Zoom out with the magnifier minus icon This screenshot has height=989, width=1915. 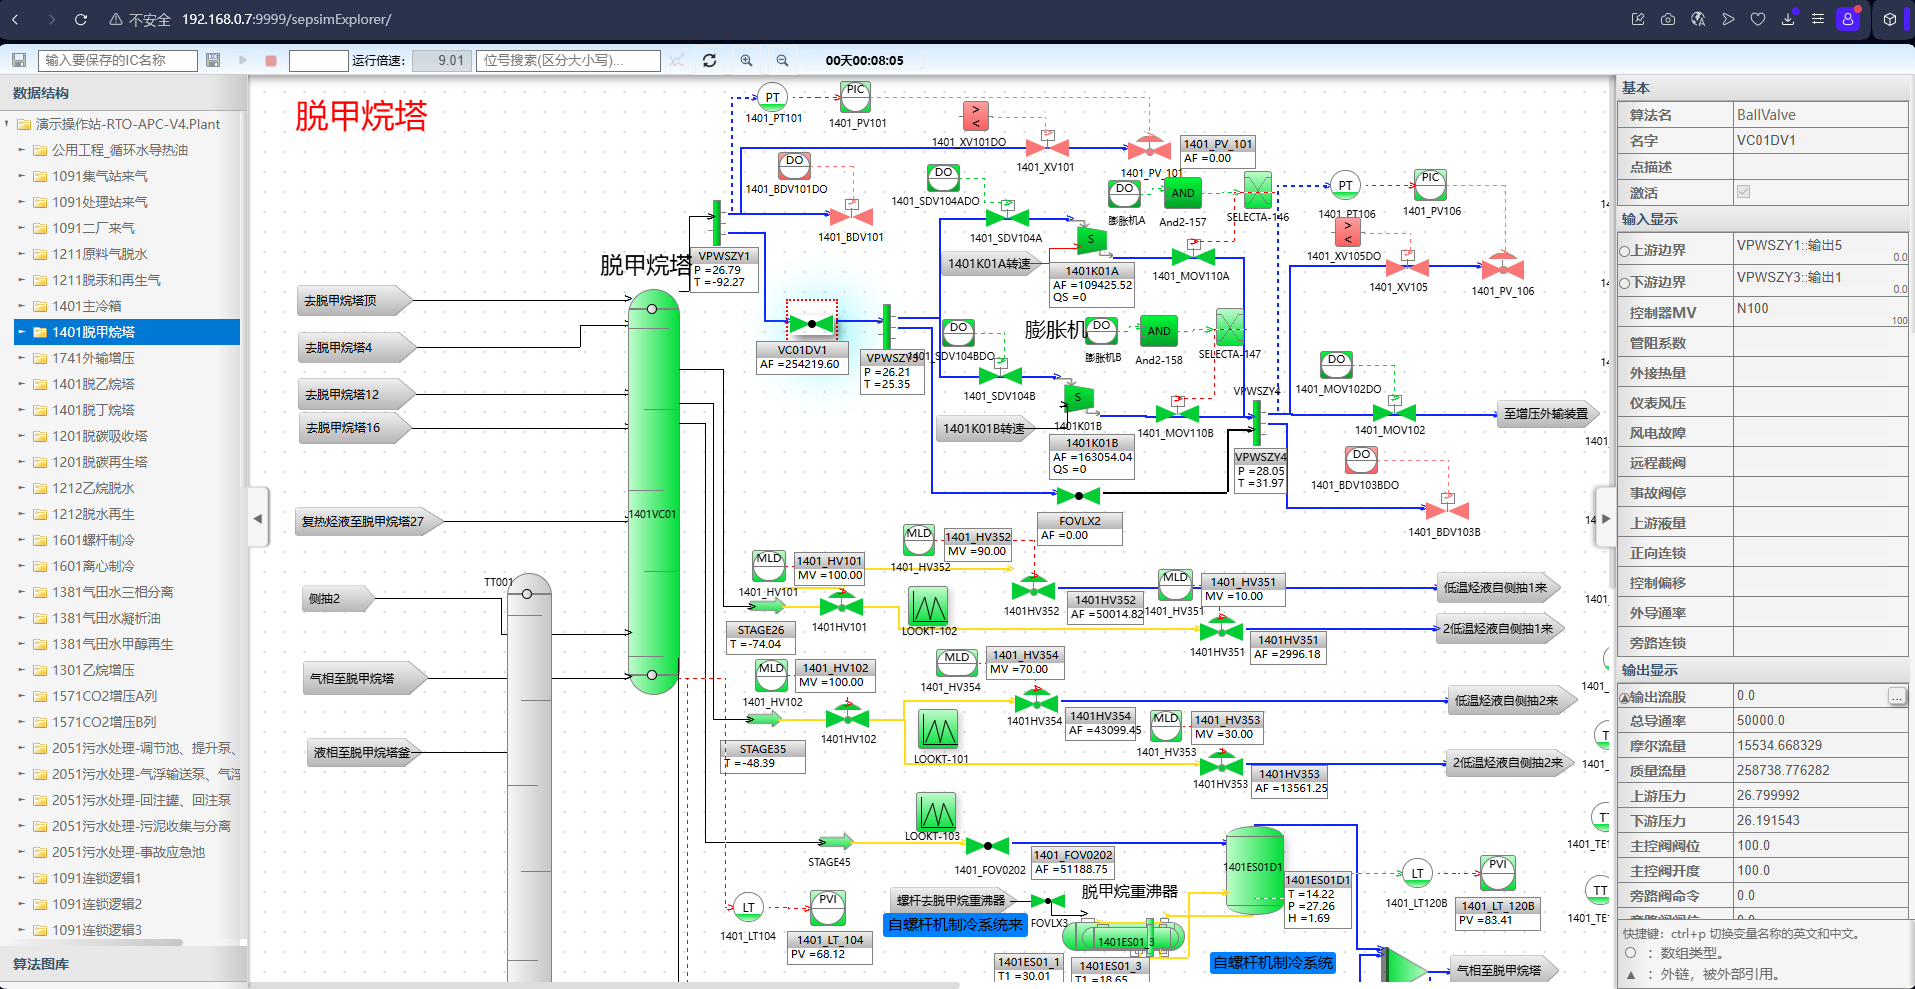tap(782, 60)
